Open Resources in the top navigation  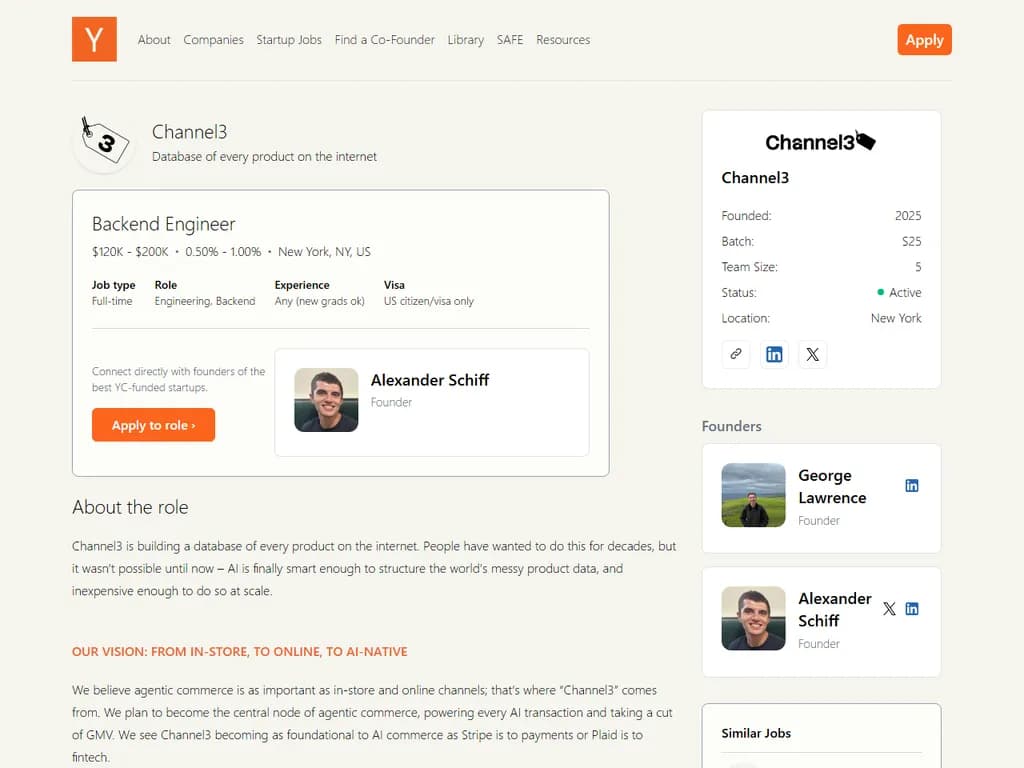pyautogui.click(x=563, y=40)
